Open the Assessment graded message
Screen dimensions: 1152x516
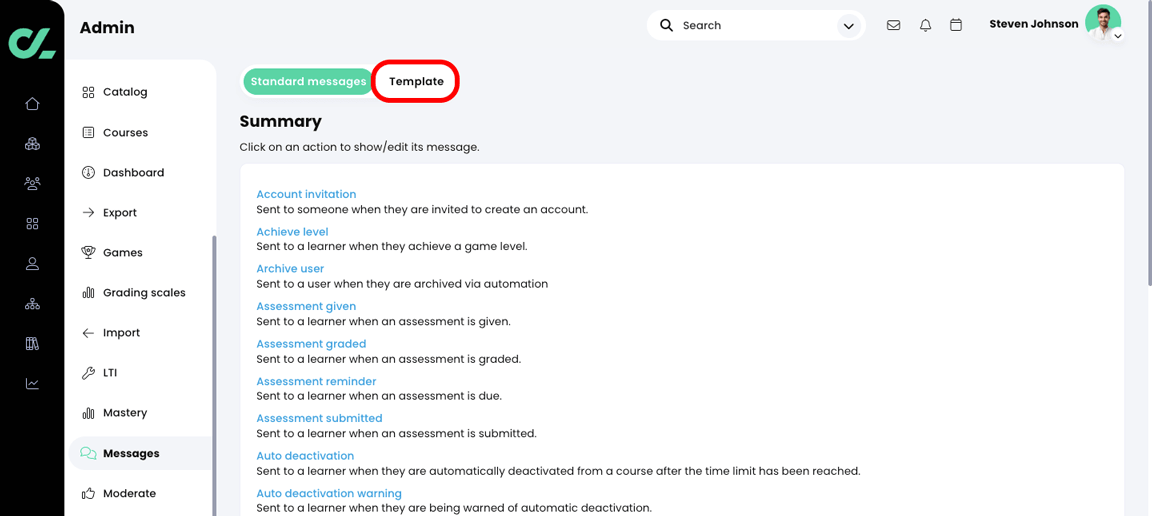(x=312, y=344)
